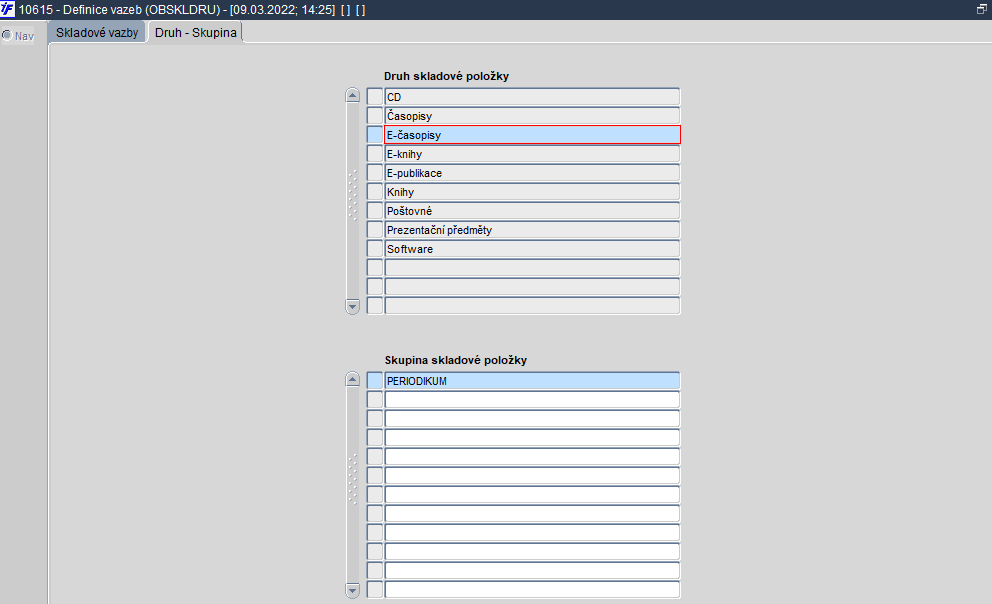Screen dimensions: 992x604
Task: Select the row marker beside PERIODIKUM
Action: click(375, 381)
